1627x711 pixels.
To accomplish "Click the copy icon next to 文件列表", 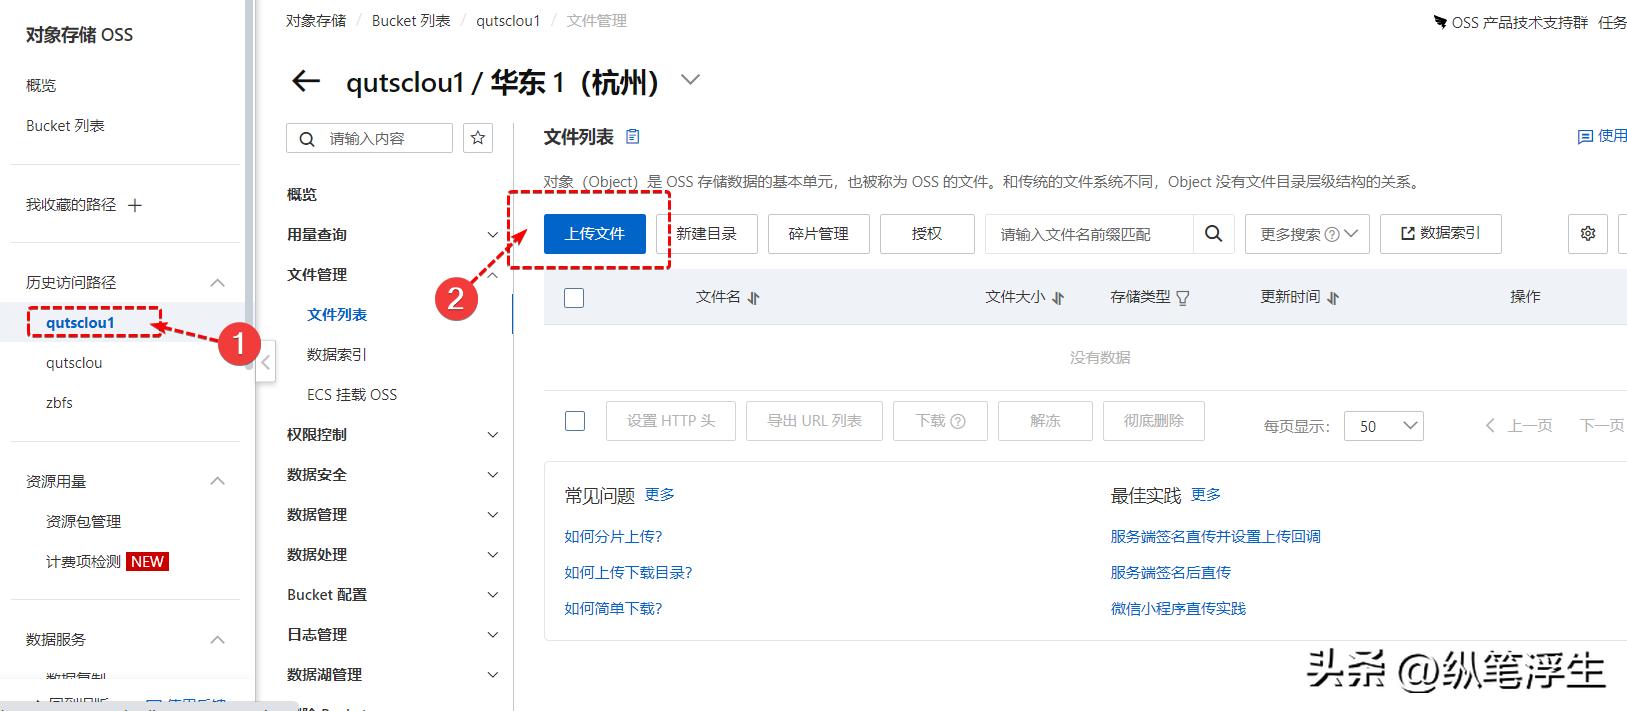I will tap(632, 137).
